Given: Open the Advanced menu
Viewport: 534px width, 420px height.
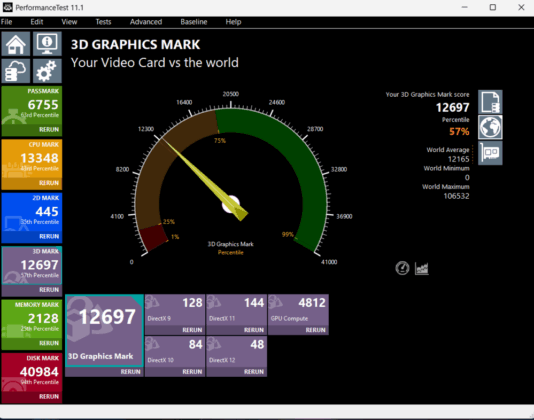Looking at the screenshot, I should pos(146,22).
